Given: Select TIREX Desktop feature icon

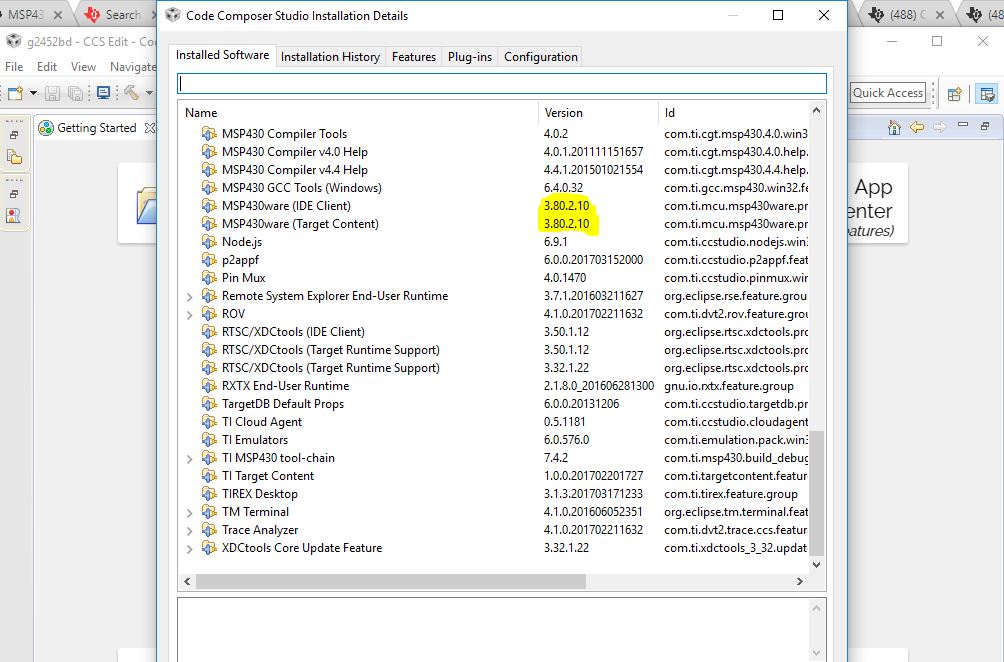Looking at the screenshot, I should coord(209,493).
